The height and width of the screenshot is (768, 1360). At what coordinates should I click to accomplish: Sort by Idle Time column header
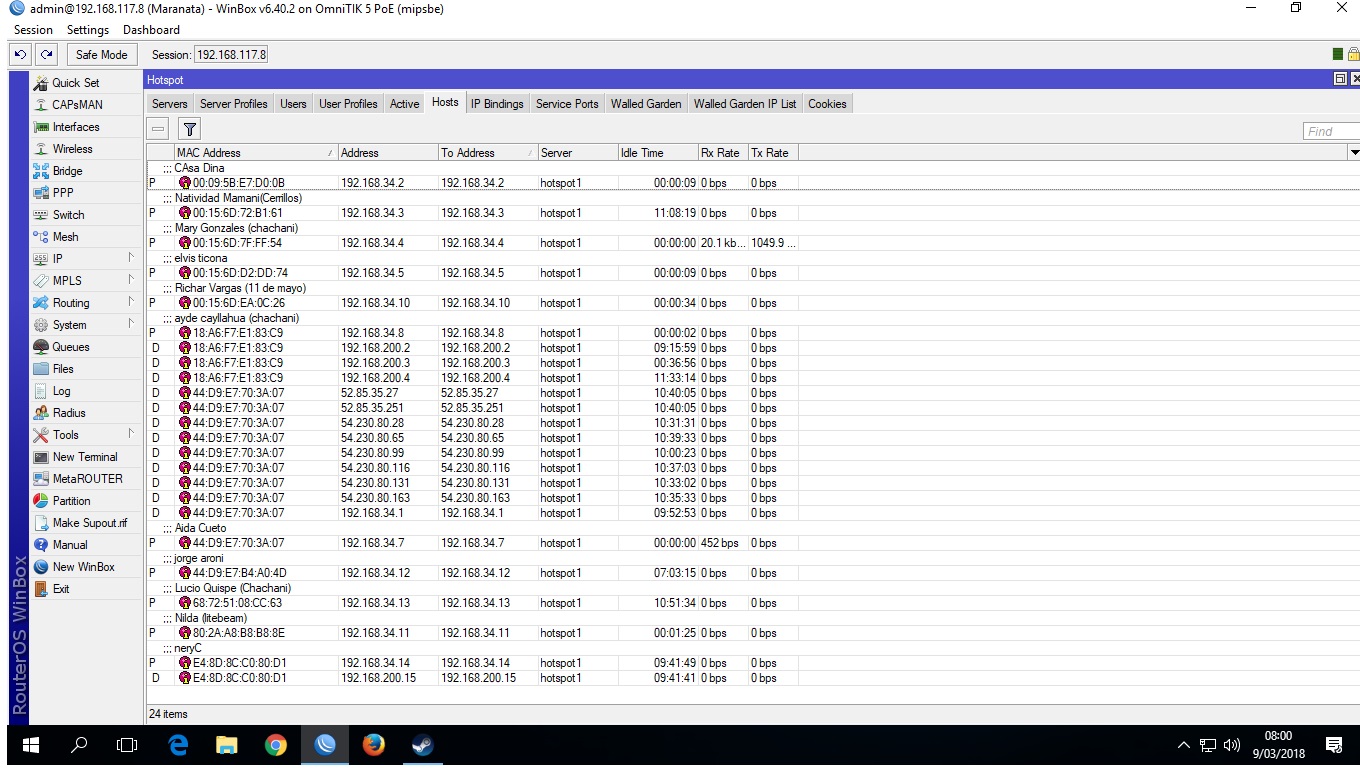point(658,153)
